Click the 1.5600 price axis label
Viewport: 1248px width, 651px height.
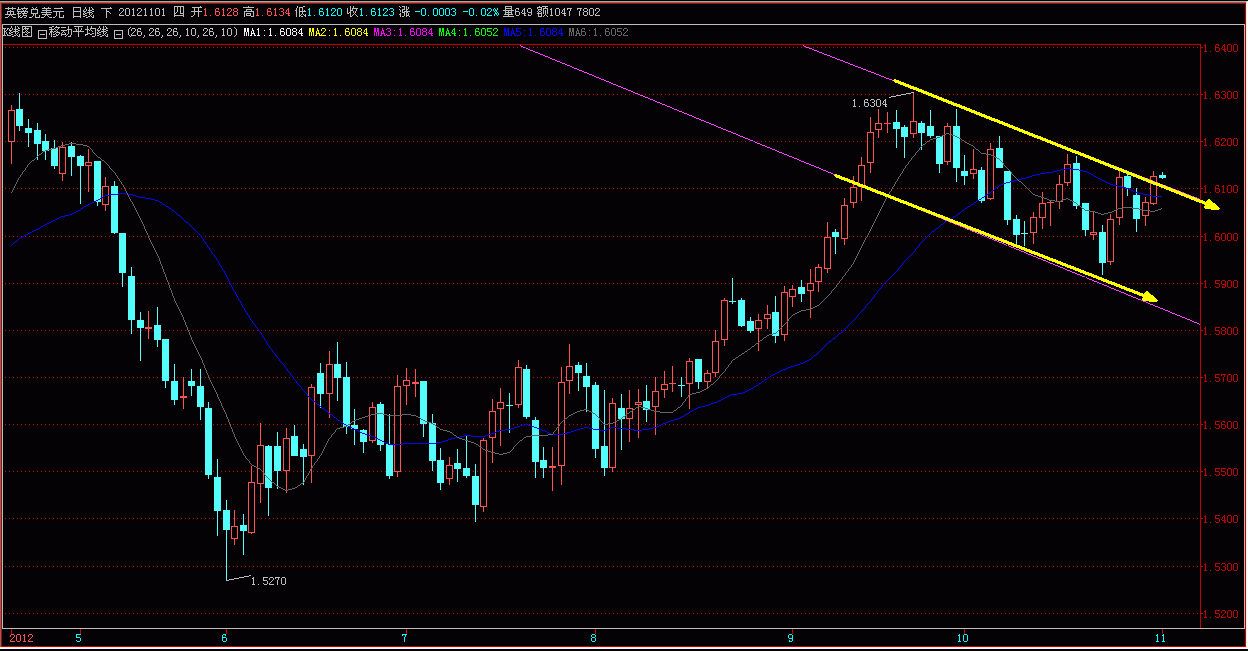click(x=1223, y=425)
